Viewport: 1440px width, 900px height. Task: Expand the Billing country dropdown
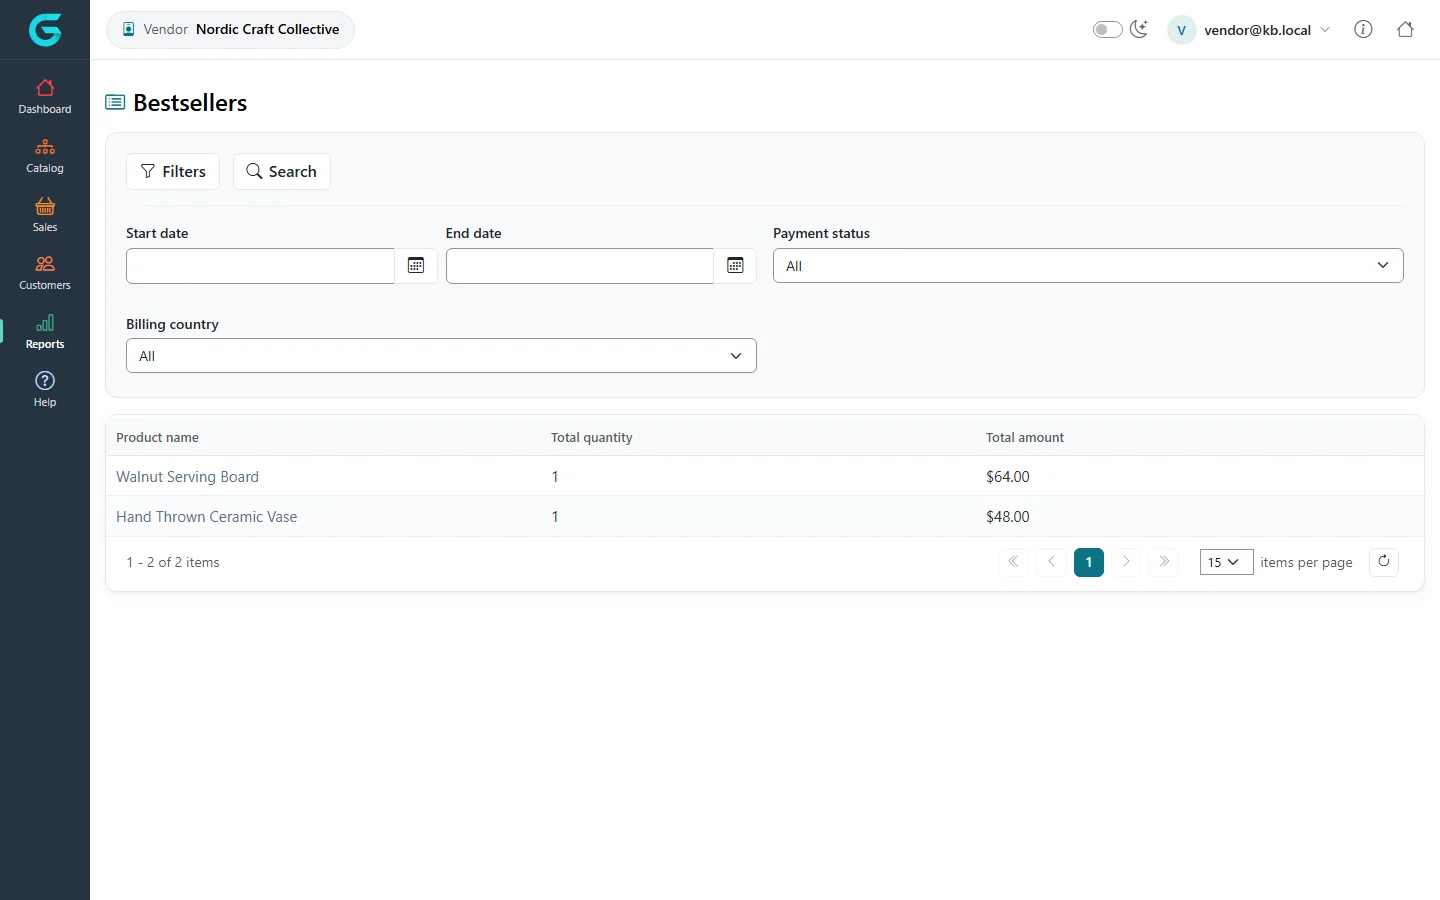click(x=441, y=356)
